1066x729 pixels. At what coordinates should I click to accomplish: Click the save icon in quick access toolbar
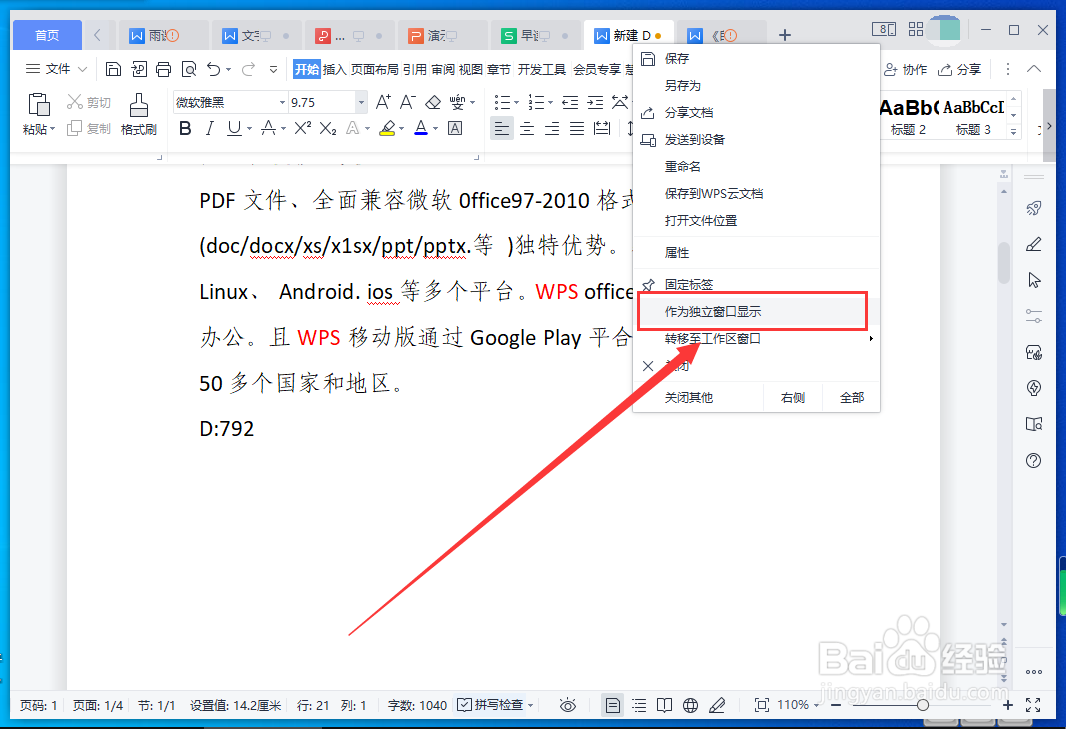click(x=114, y=69)
